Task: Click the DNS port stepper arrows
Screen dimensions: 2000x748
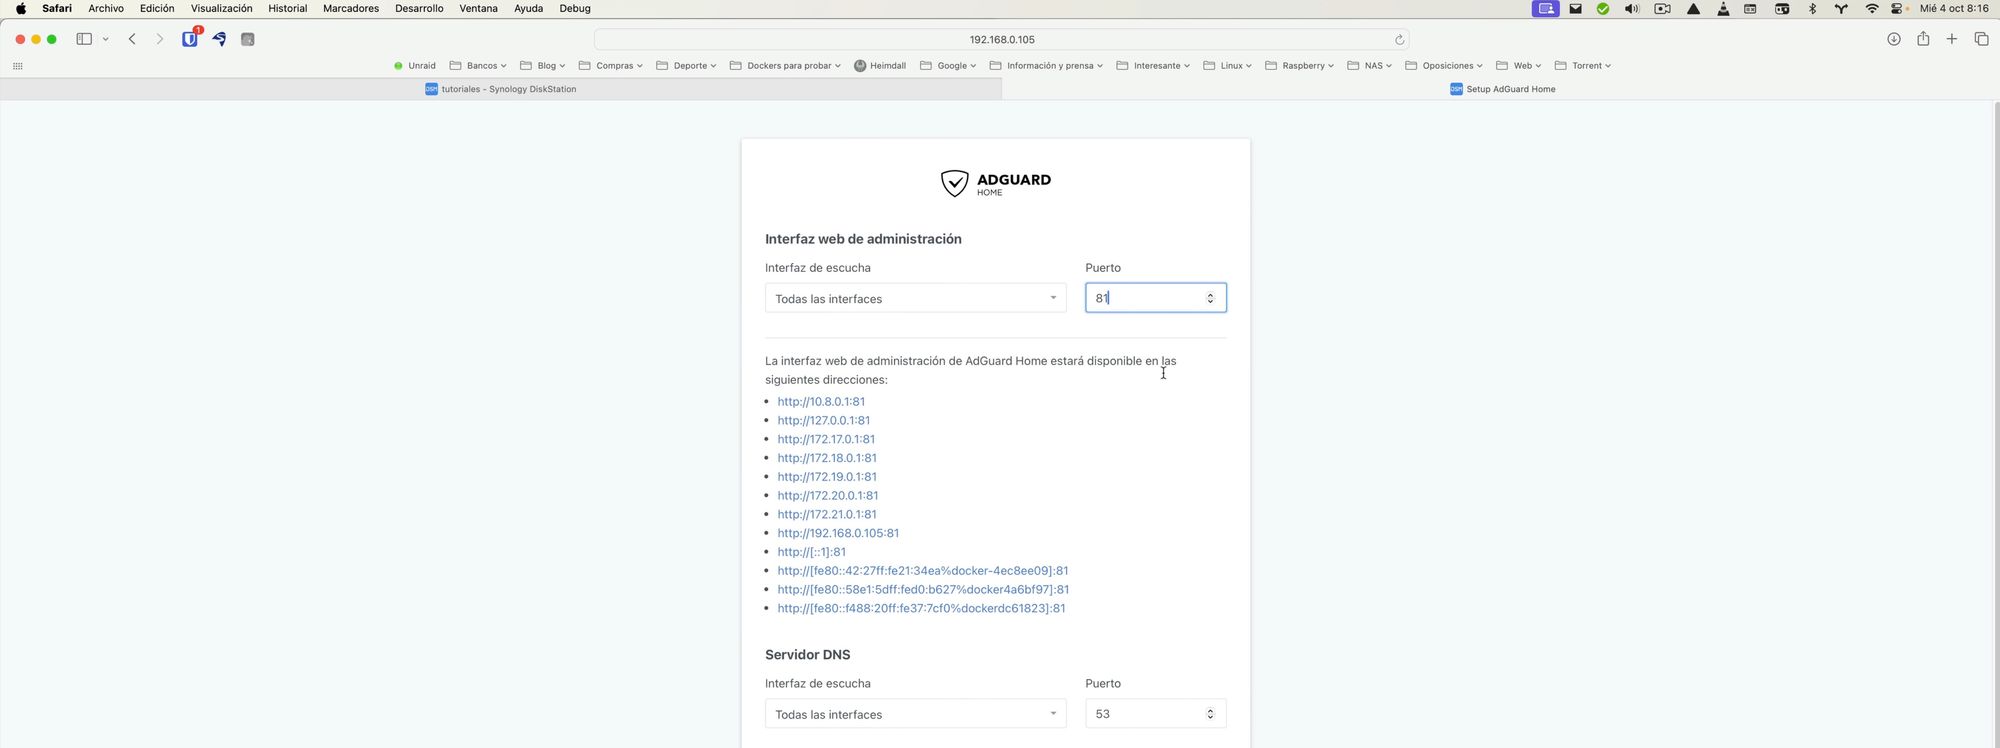Action: [1210, 714]
